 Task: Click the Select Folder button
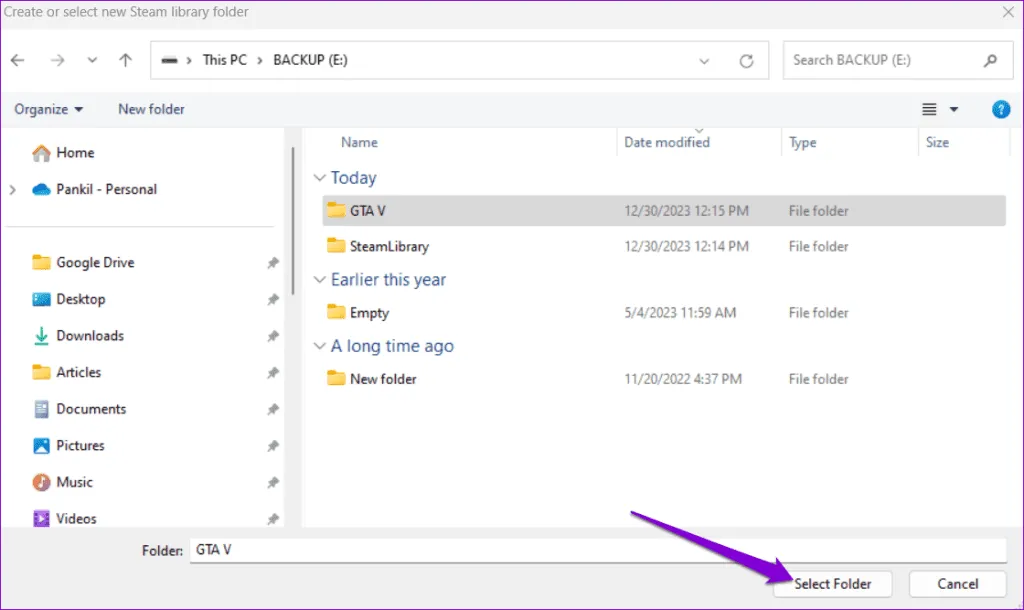[x=833, y=584]
